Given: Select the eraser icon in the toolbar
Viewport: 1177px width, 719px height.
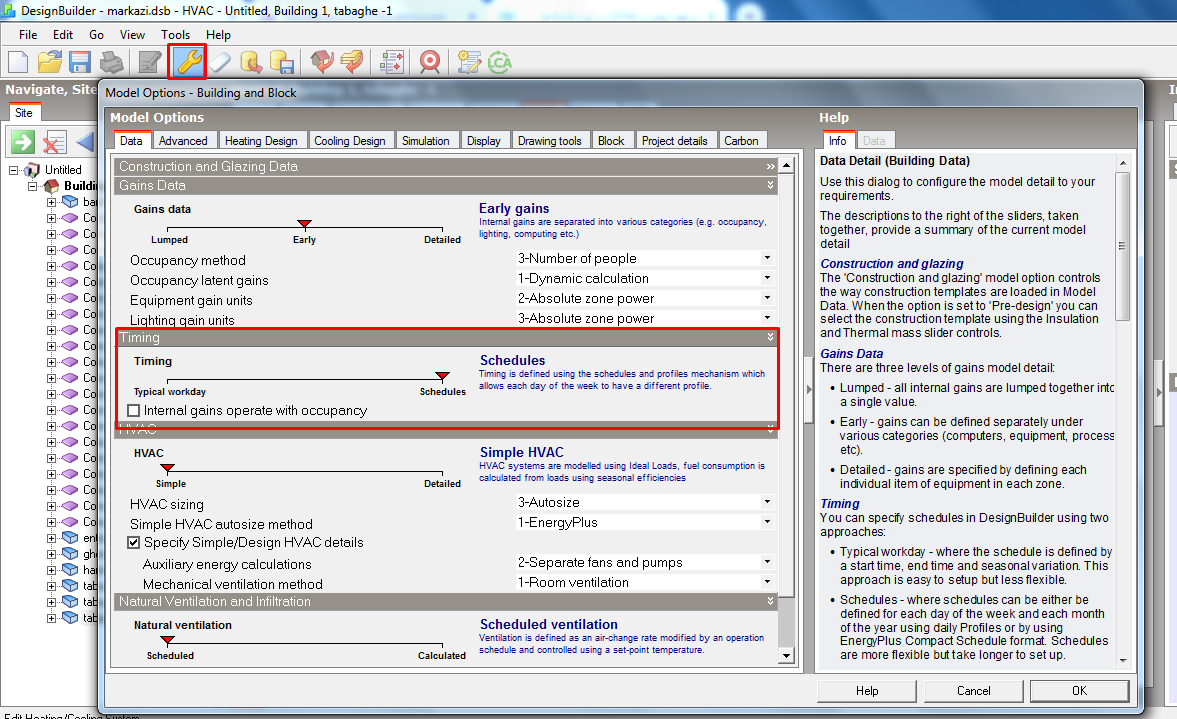Looking at the screenshot, I should (220, 62).
